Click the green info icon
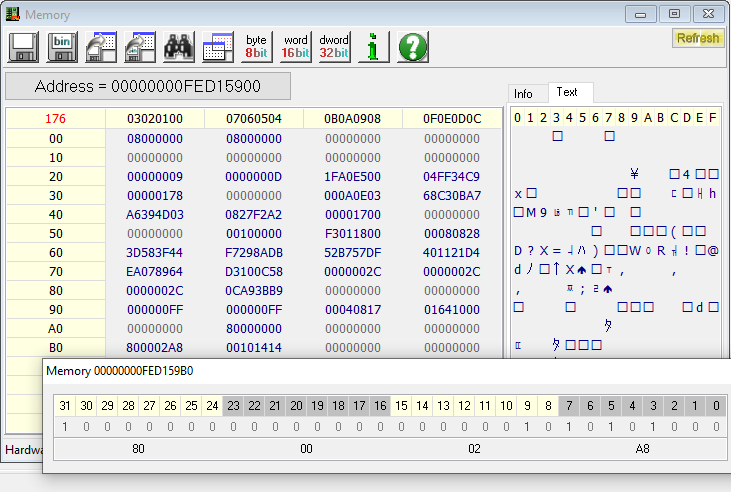This screenshot has height=492, width=731. [373, 46]
